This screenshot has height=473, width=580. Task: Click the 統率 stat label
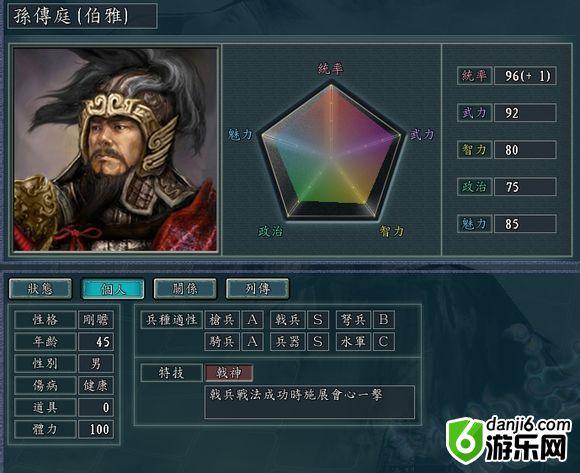(474, 76)
